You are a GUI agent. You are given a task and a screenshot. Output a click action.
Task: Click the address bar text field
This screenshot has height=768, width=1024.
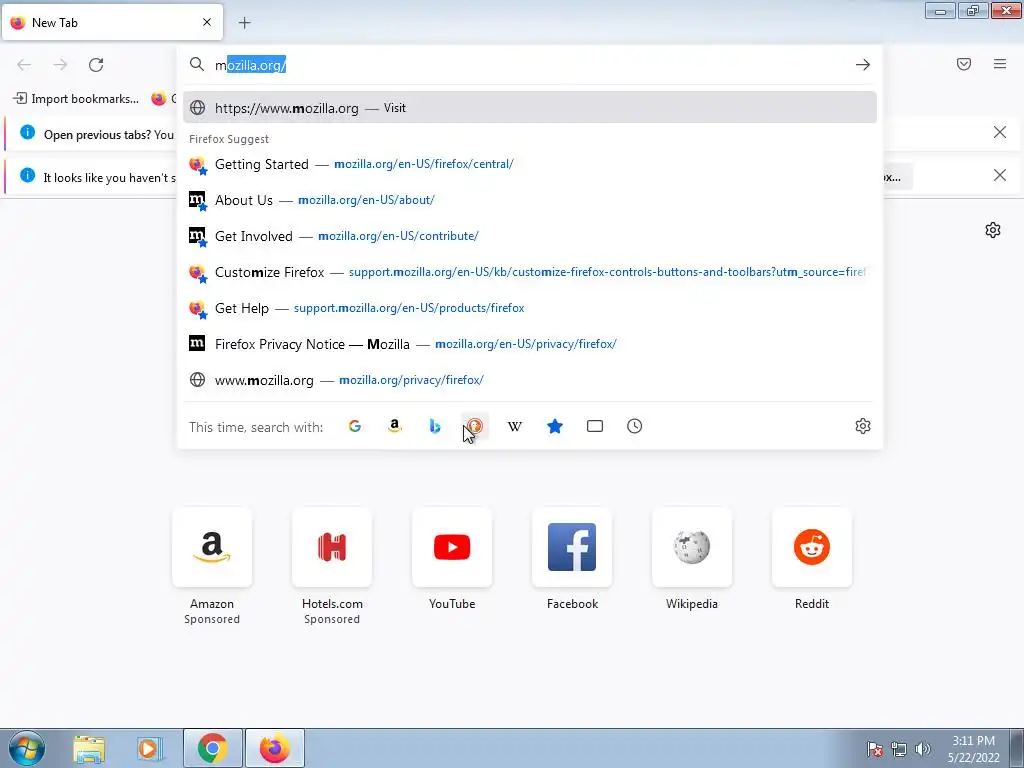(x=529, y=65)
